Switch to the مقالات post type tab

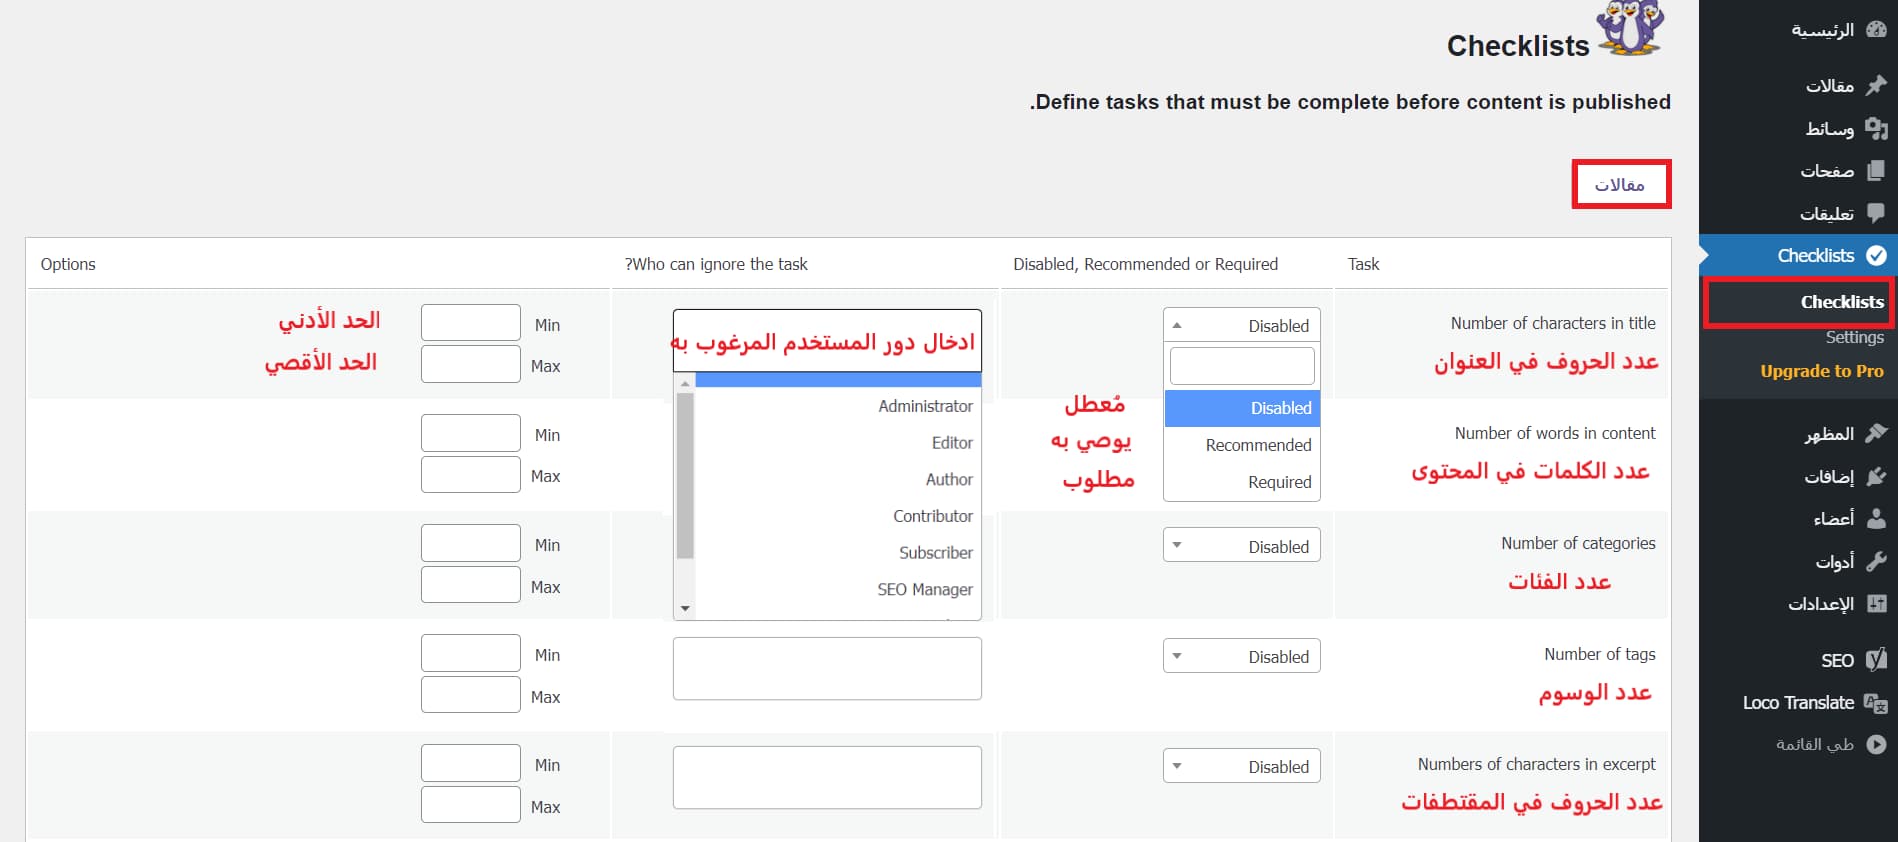click(x=1620, y=185)
